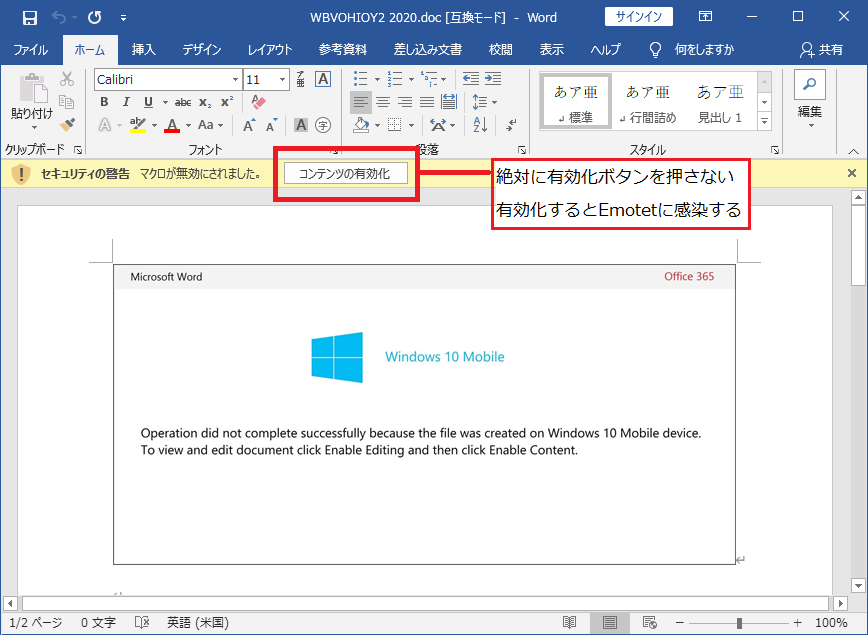Viewport: 868px width, 635px height.
Task: Open the ファイル tab
Action: [x=30, y=50]
